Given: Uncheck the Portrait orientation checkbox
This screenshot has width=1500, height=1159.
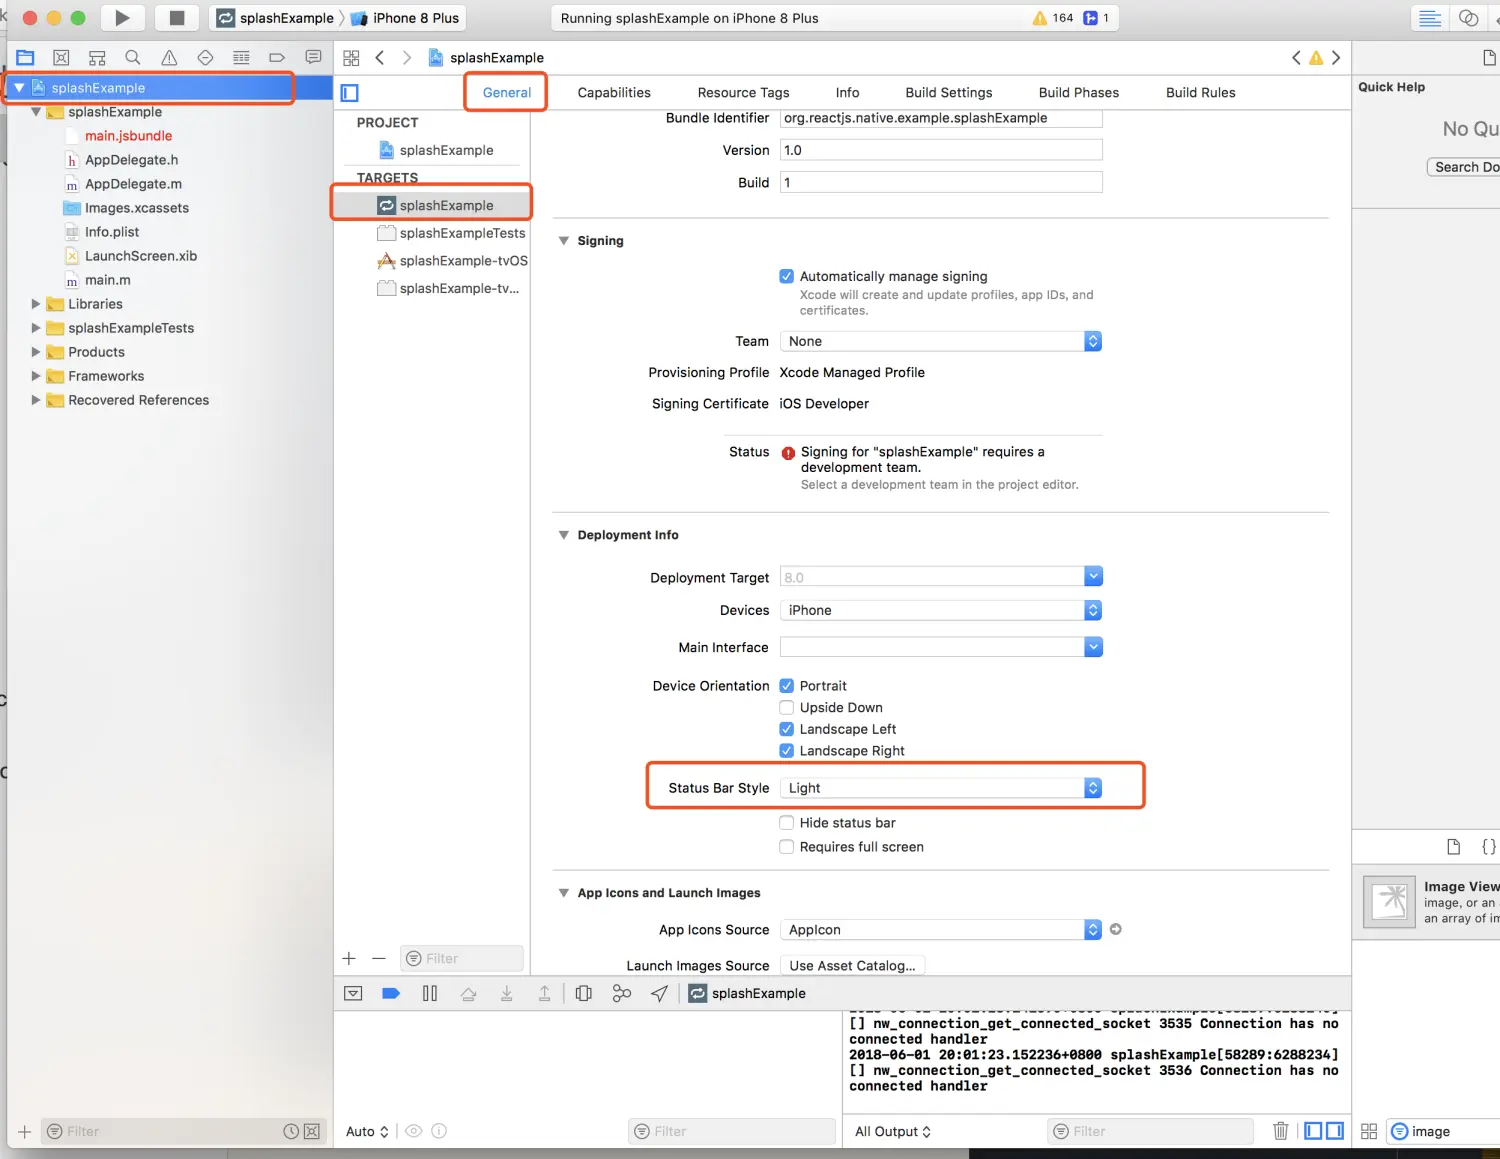Looking at the screenshot, I should pos(787,686).
